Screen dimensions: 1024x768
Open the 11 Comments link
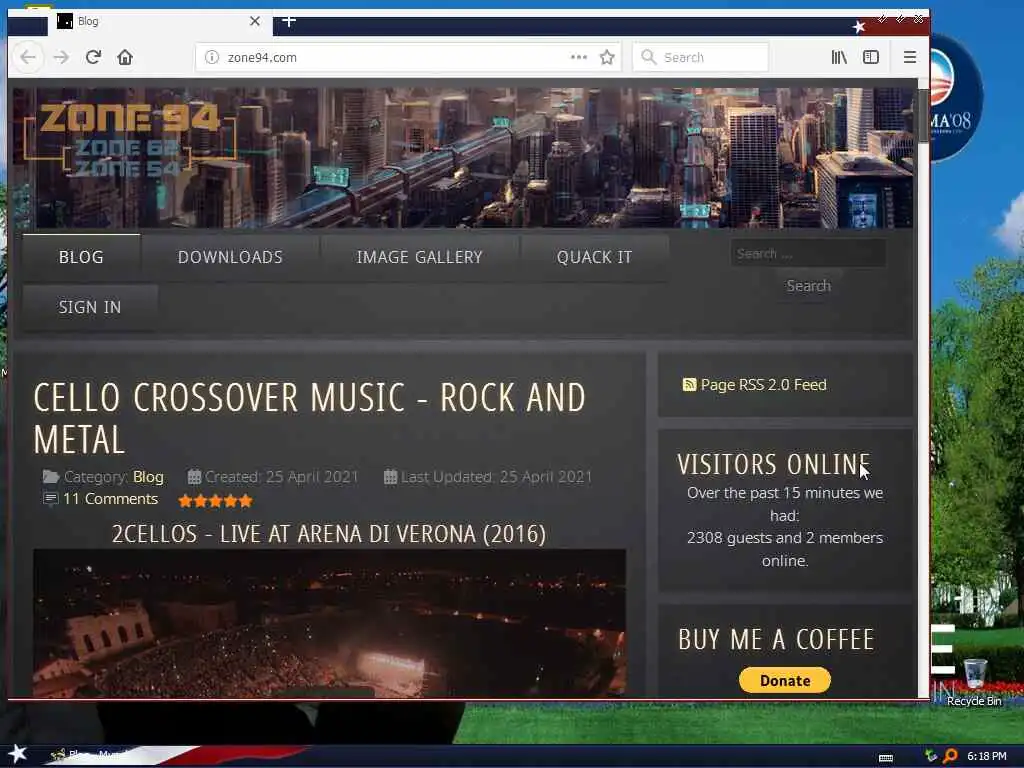[x=110, y=499]
